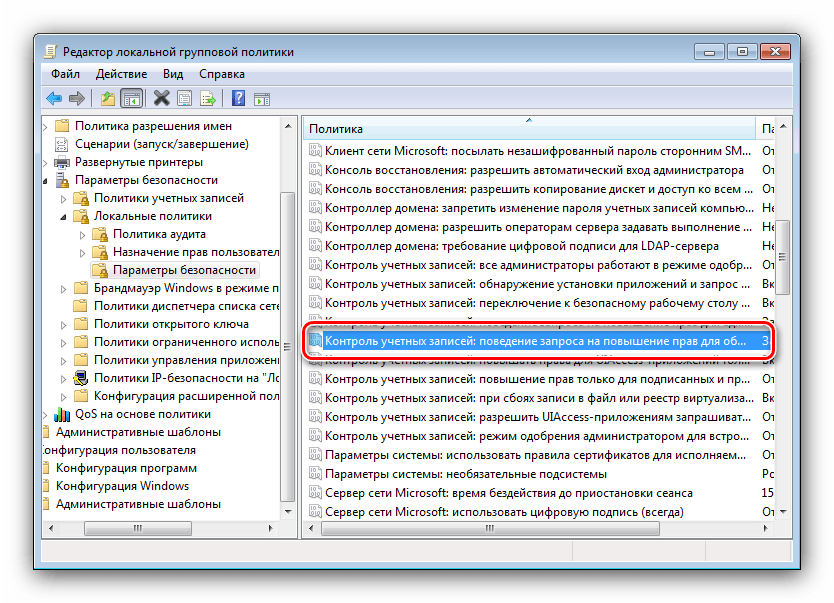This screenshot has height=603, width=834.
Task: Toggle the console tree toolbar icon
Action: point(130,98)
